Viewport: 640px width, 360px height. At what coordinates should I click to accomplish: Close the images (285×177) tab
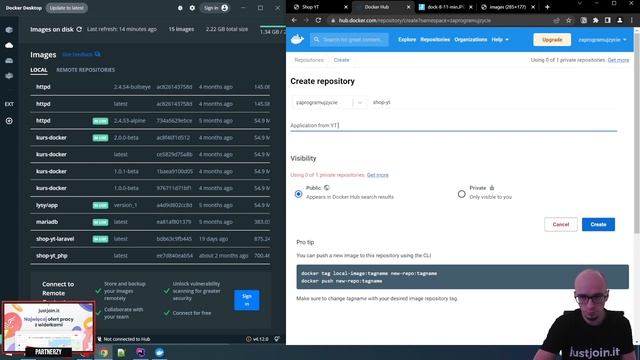[x=533, y=7]
